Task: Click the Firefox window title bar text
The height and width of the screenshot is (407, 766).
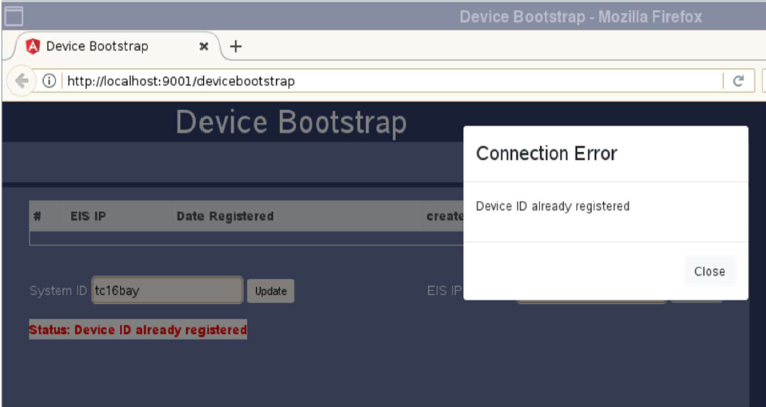Action: 580,16
